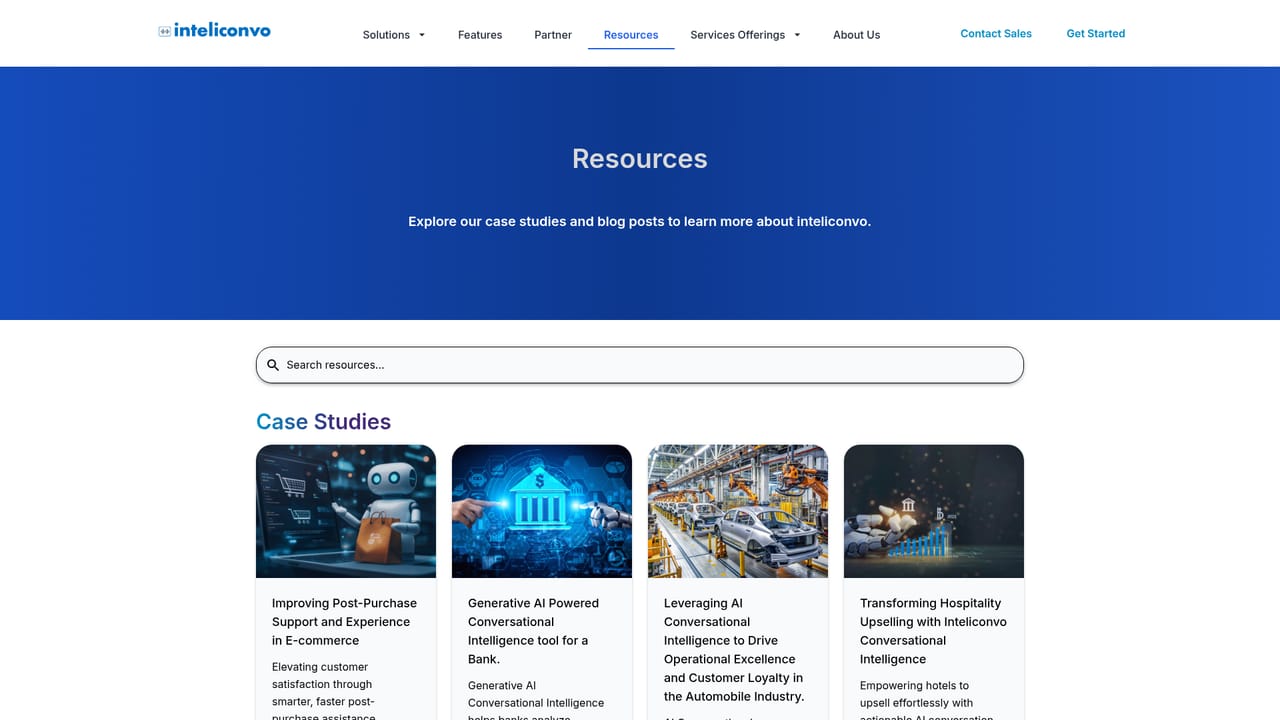
Task: Click the 'Resources' hero heading
Action: [640, 159]
